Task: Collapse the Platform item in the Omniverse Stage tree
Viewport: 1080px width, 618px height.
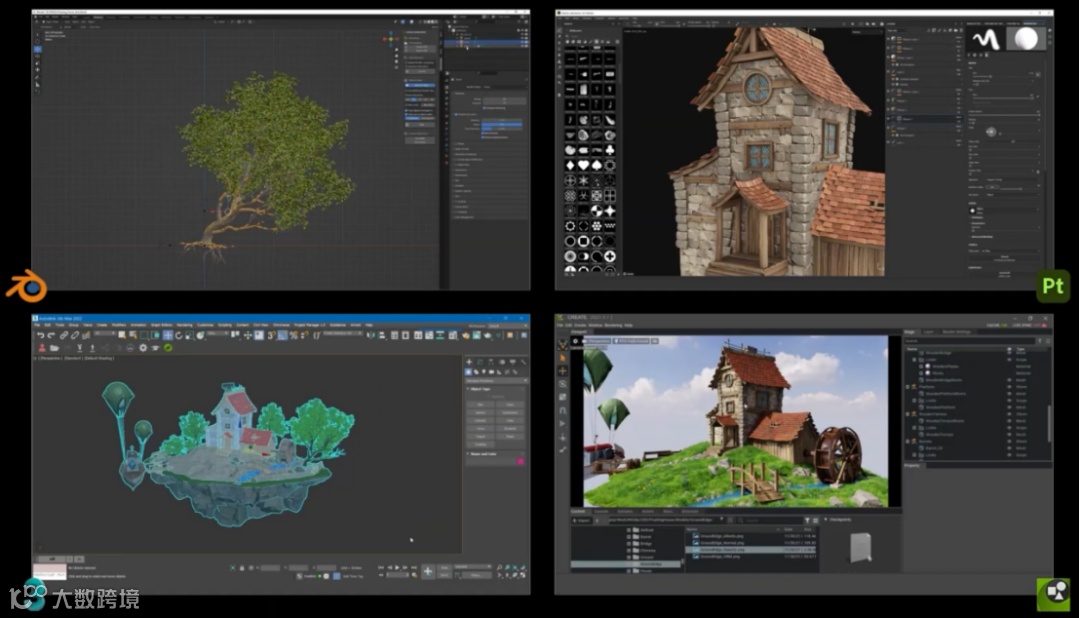Action: point(907,387)
